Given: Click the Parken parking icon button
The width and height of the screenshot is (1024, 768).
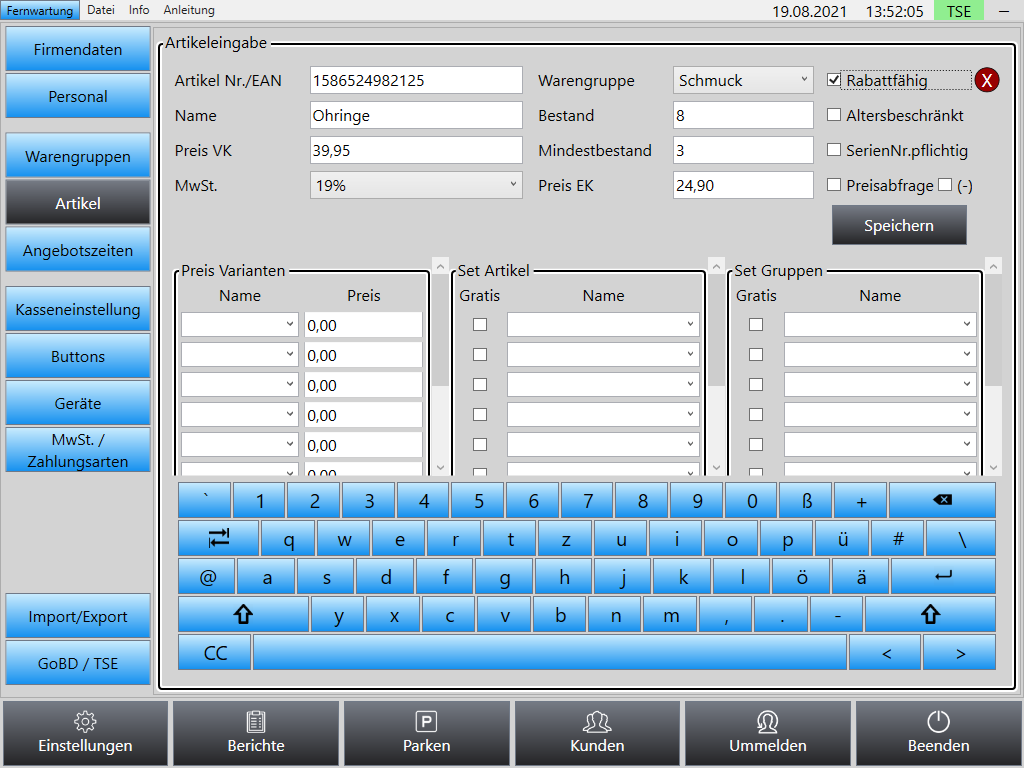Looking at the screenshot, I should [x=426, y=733].
